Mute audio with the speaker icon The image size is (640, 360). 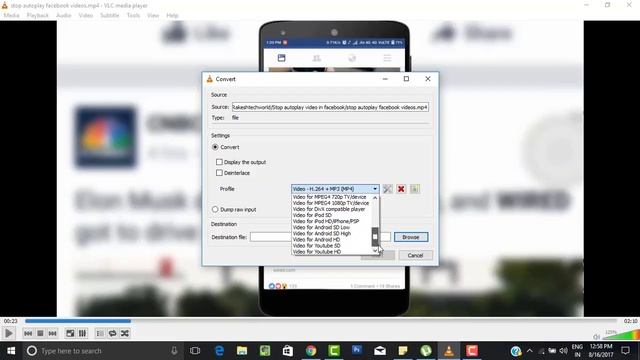pos(596,337)
